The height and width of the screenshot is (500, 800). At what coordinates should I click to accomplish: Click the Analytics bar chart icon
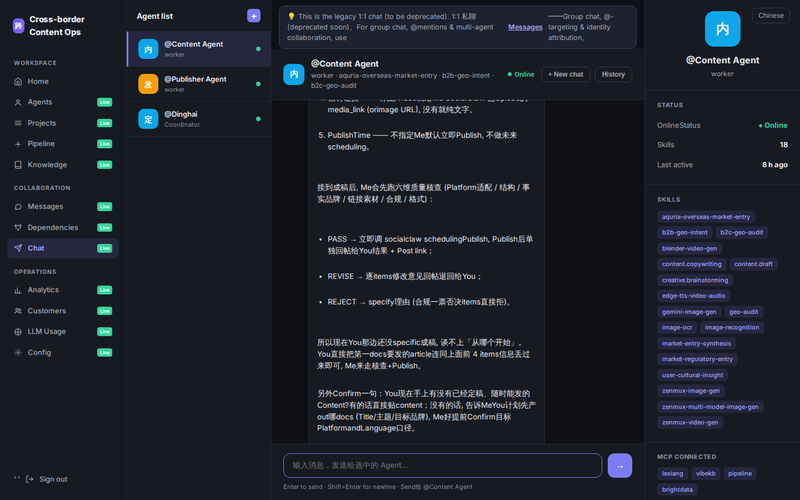pos(18,290)
